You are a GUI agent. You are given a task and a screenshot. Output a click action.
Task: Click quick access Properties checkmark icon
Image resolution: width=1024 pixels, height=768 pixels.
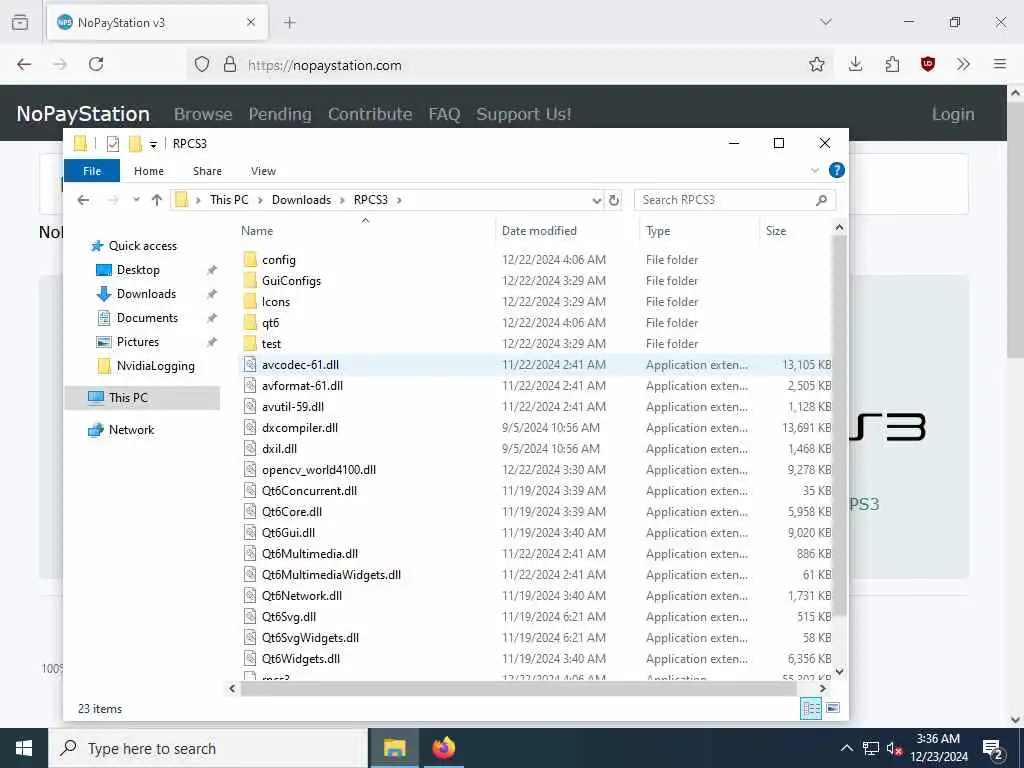[x=113, y=144]
